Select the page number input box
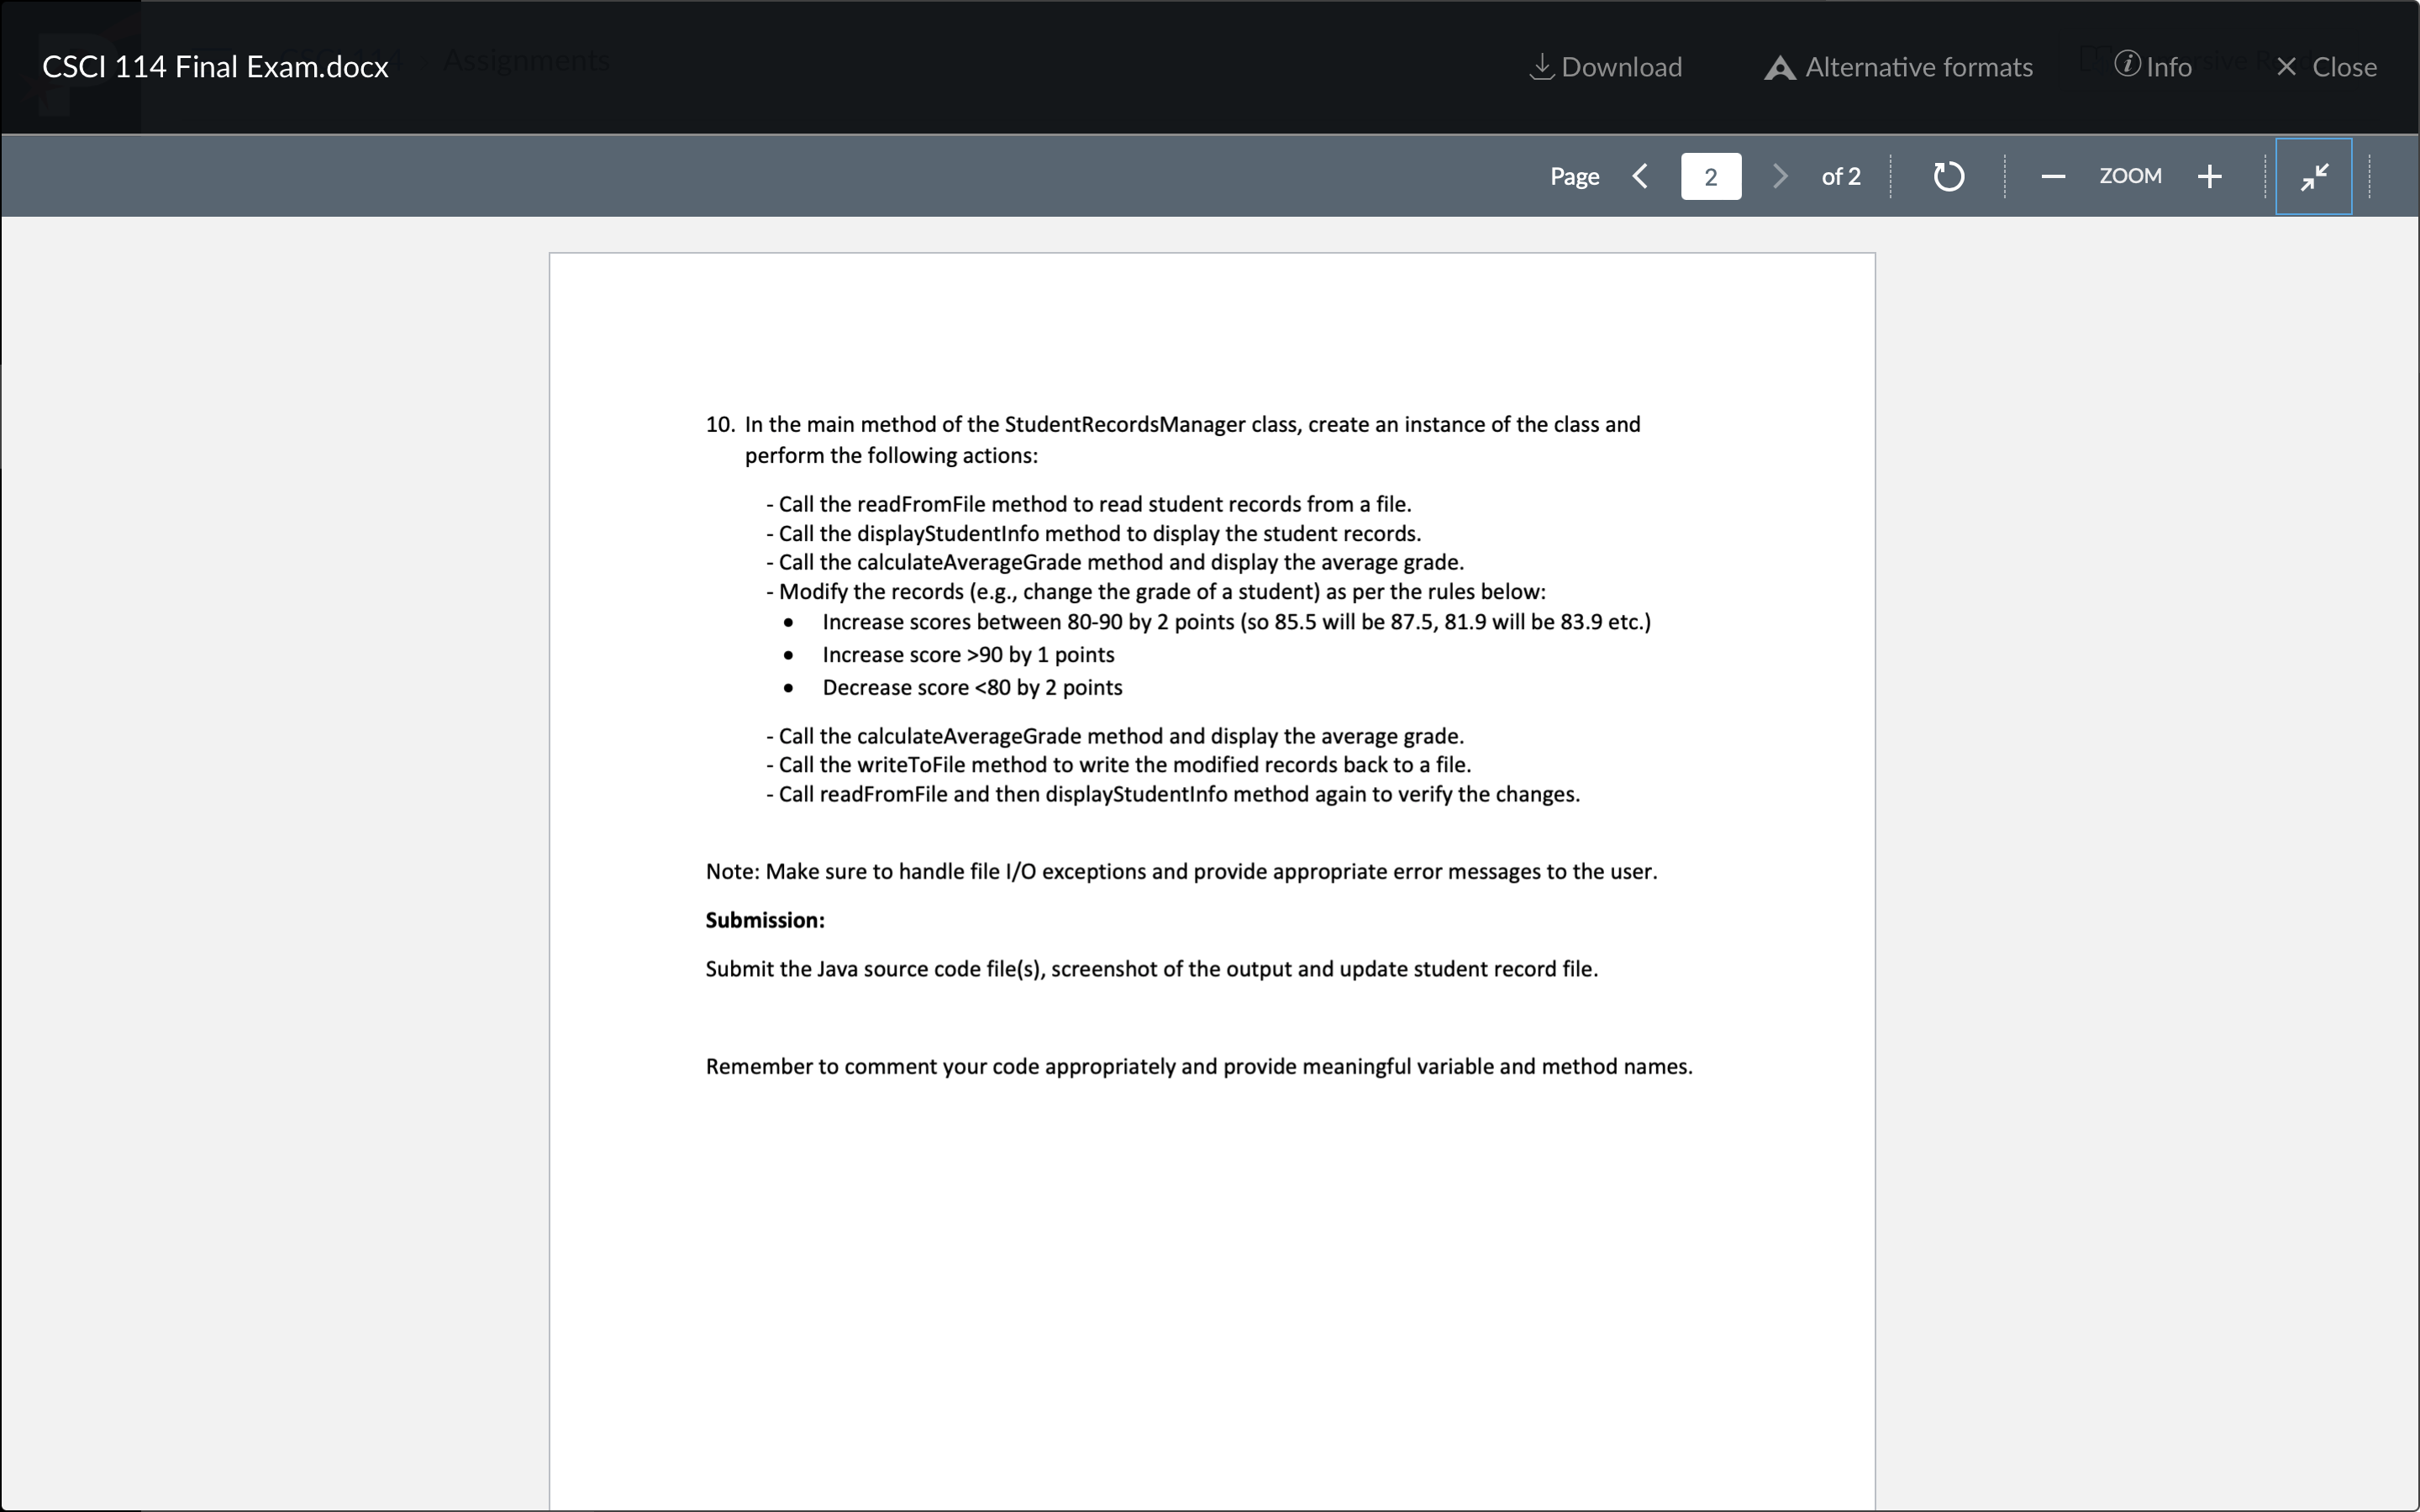The width and height of the screenshot is (2420, 1512). (x=1711, y=176)
